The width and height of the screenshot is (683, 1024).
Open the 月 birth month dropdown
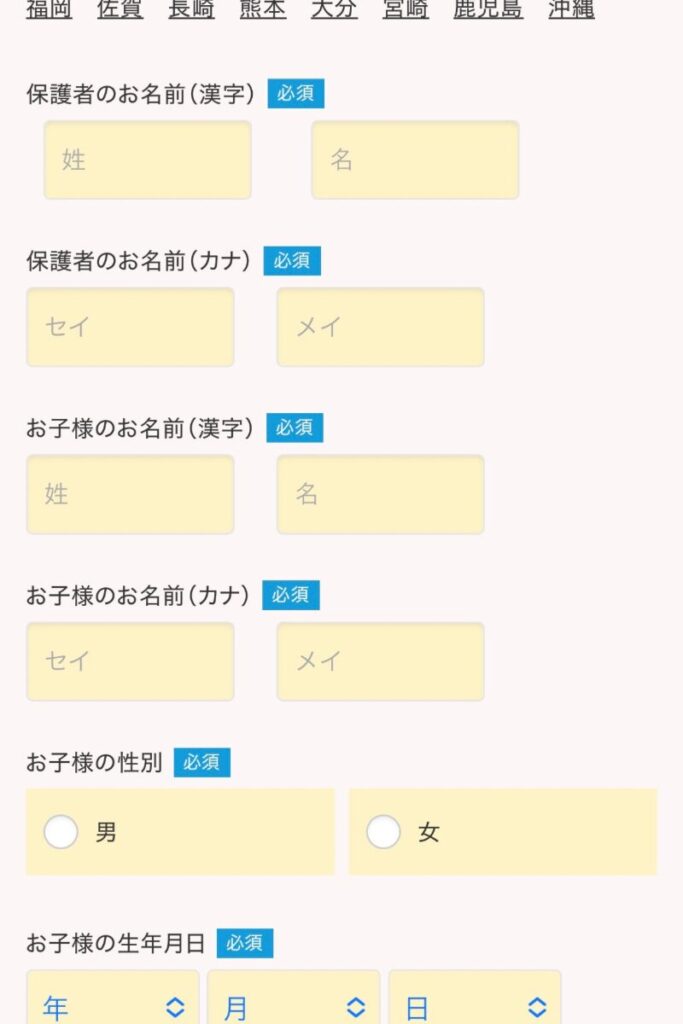pyautogui.click(x=293, y=1004)
